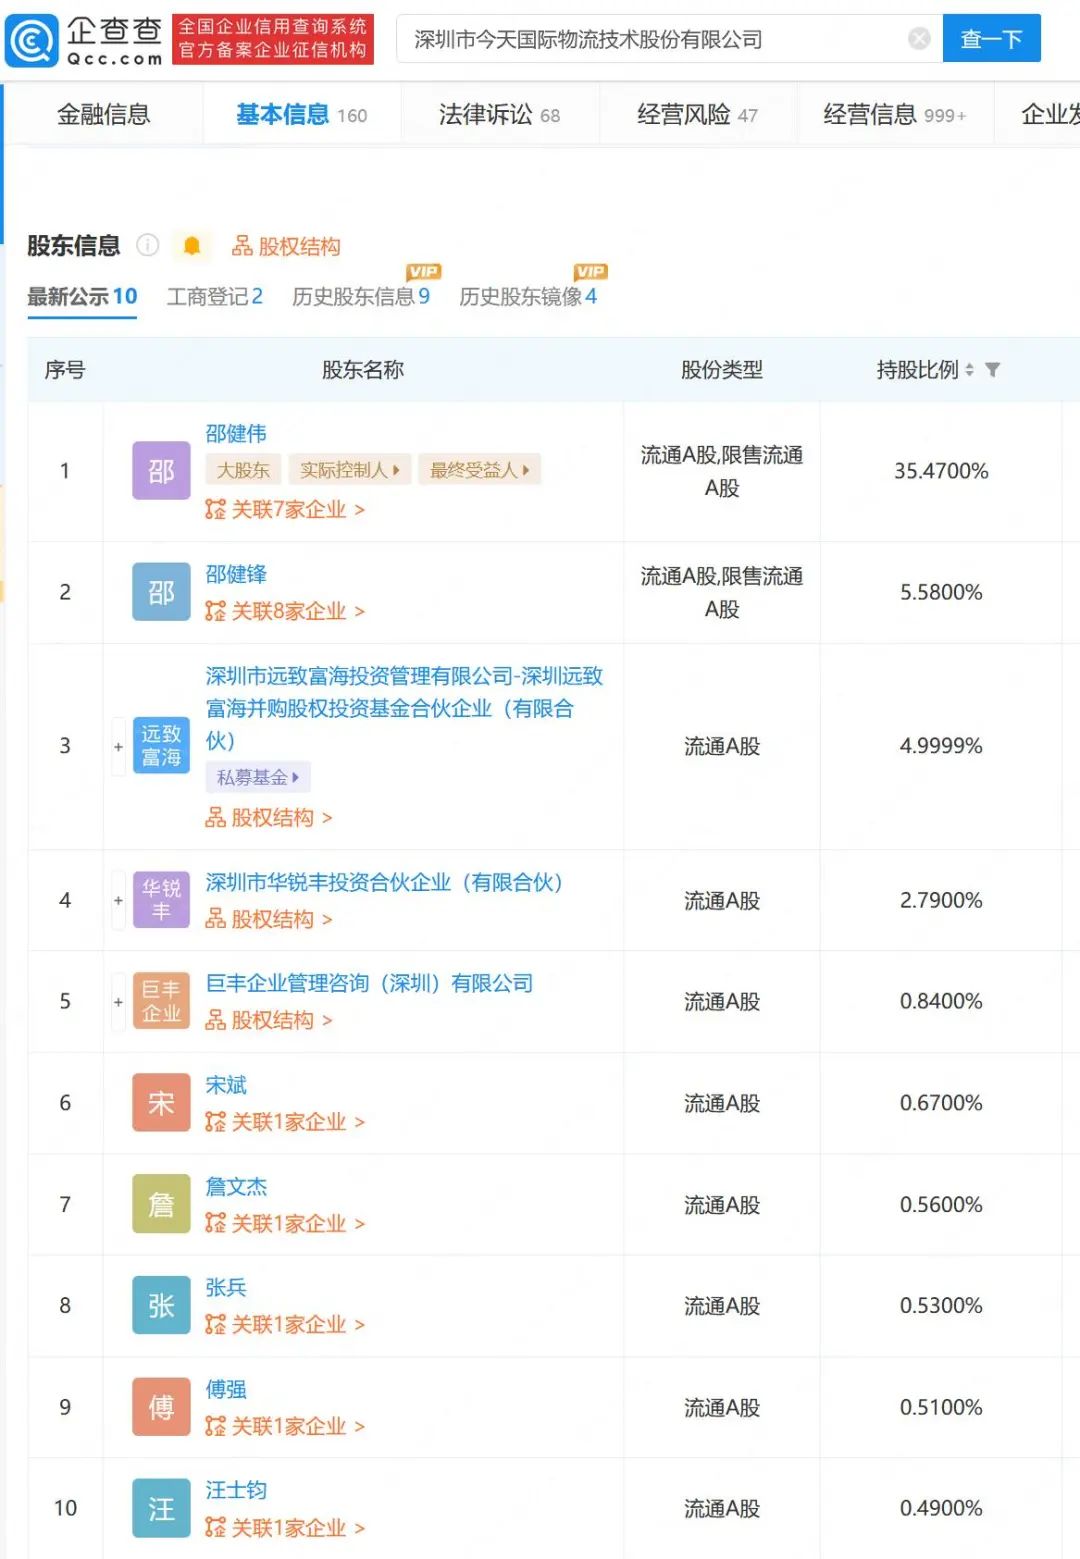The height and width of the screenshot is (1559, 1080).
Task: Sort by 持股比例 using sort arrows
Action: click(x=969, y=370)
